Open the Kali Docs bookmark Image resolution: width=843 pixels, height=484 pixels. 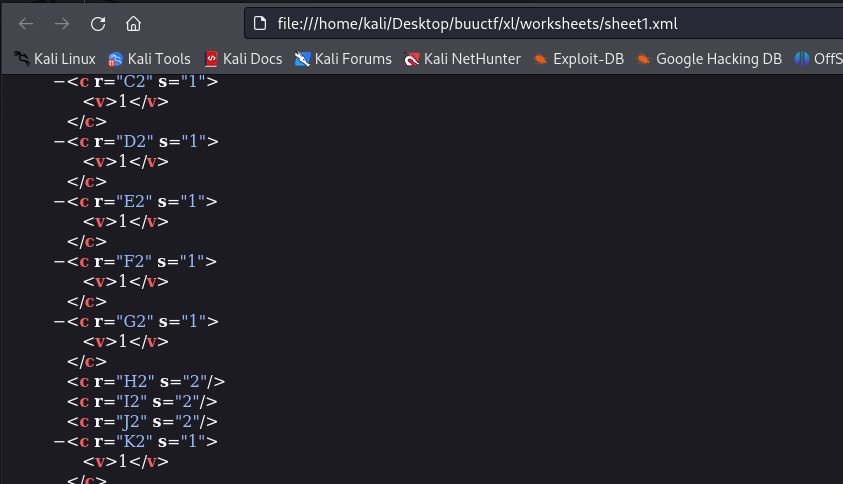pyautogui.click(x=243, y=59)
